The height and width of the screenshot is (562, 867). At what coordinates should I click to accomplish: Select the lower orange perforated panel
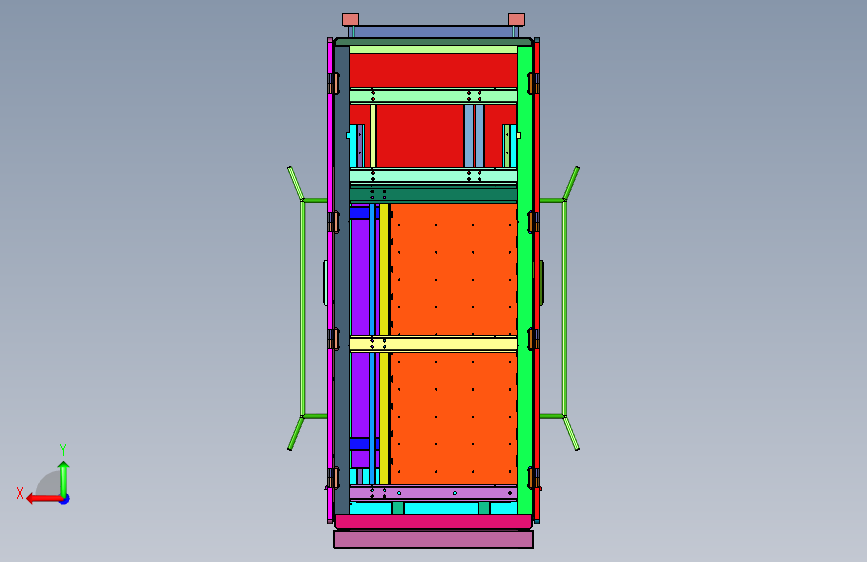454,418
